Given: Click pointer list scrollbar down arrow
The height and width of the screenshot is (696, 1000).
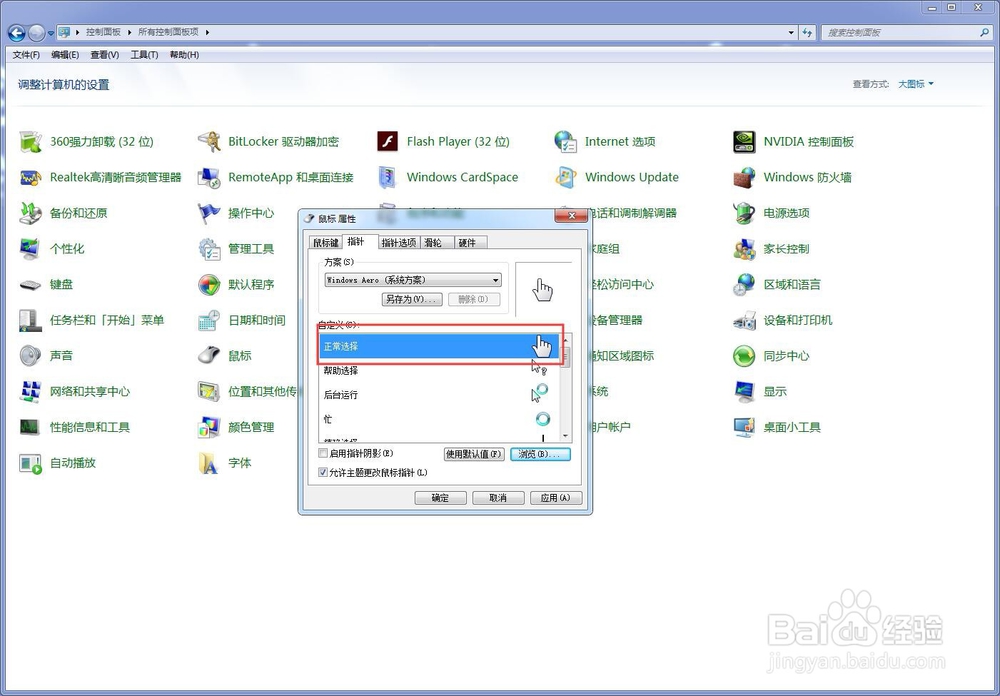Looking at the screenshot, I should coord(566,436).
